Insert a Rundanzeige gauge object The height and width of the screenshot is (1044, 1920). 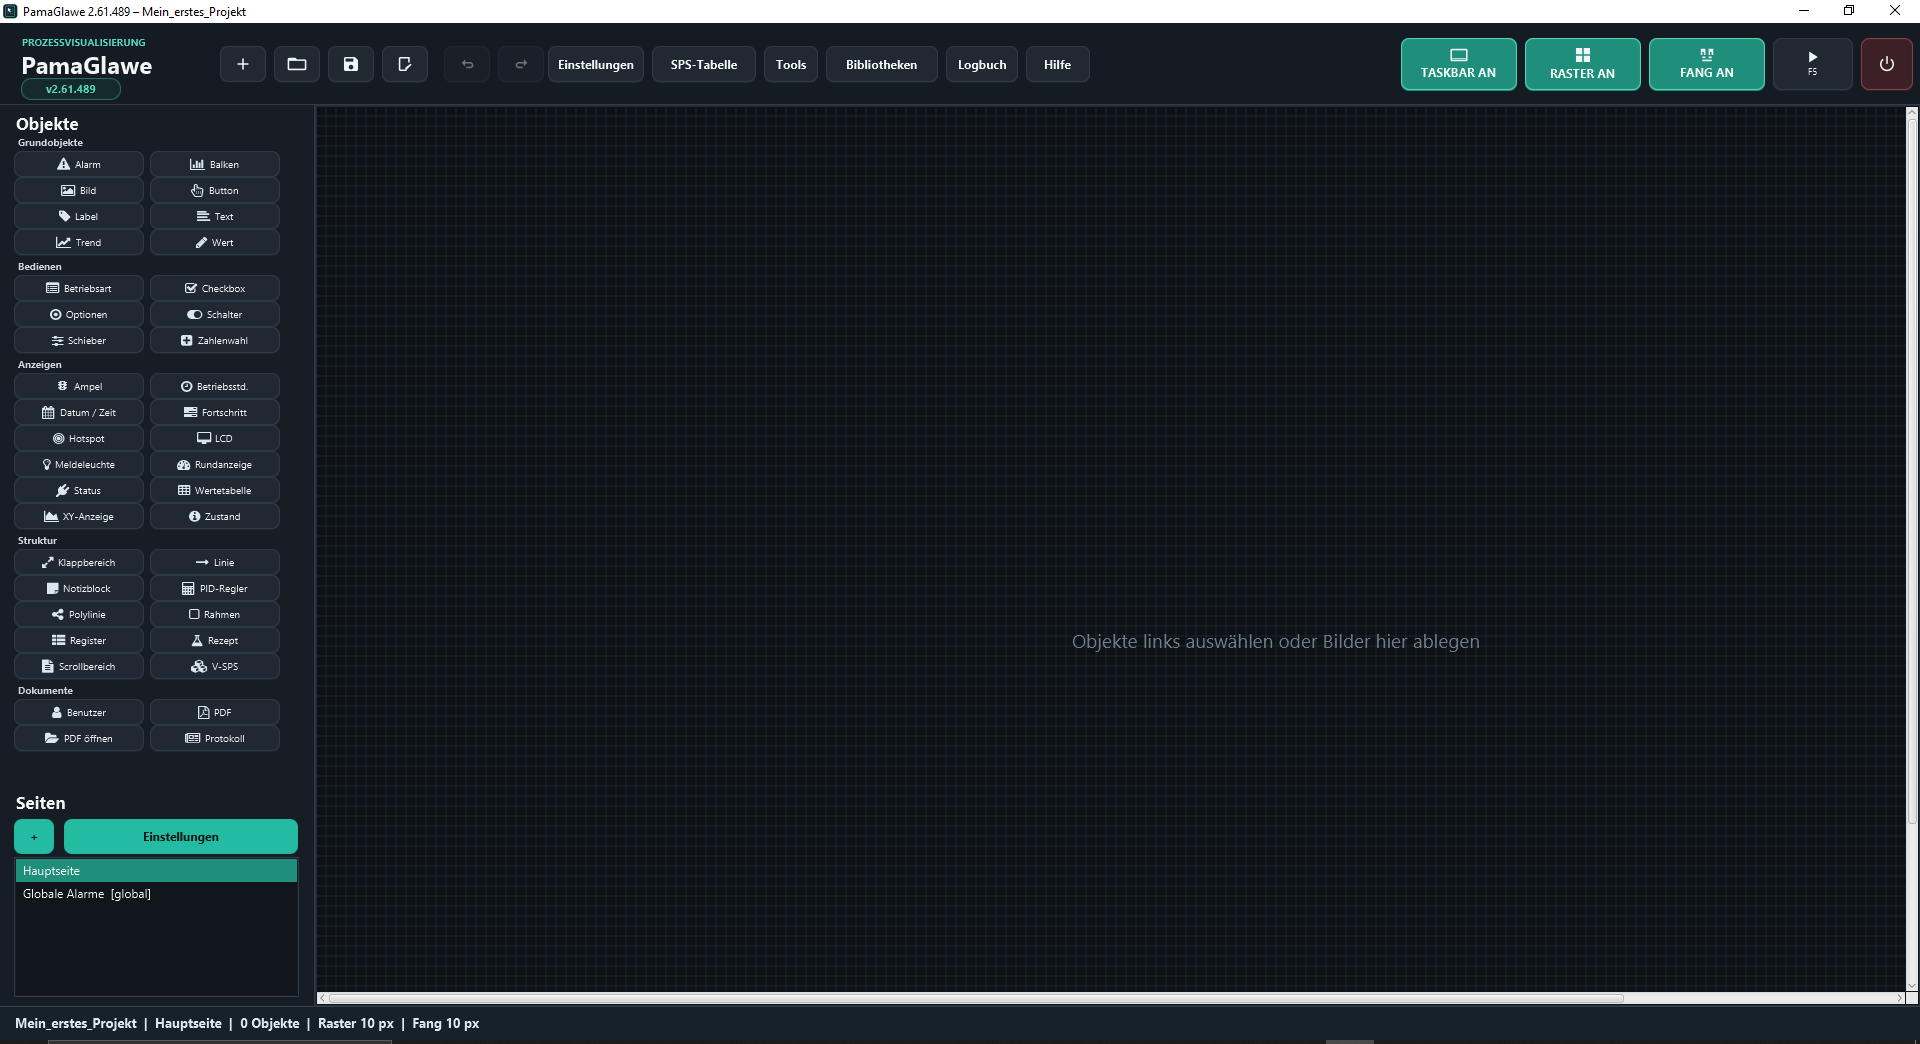coord(215,464)
